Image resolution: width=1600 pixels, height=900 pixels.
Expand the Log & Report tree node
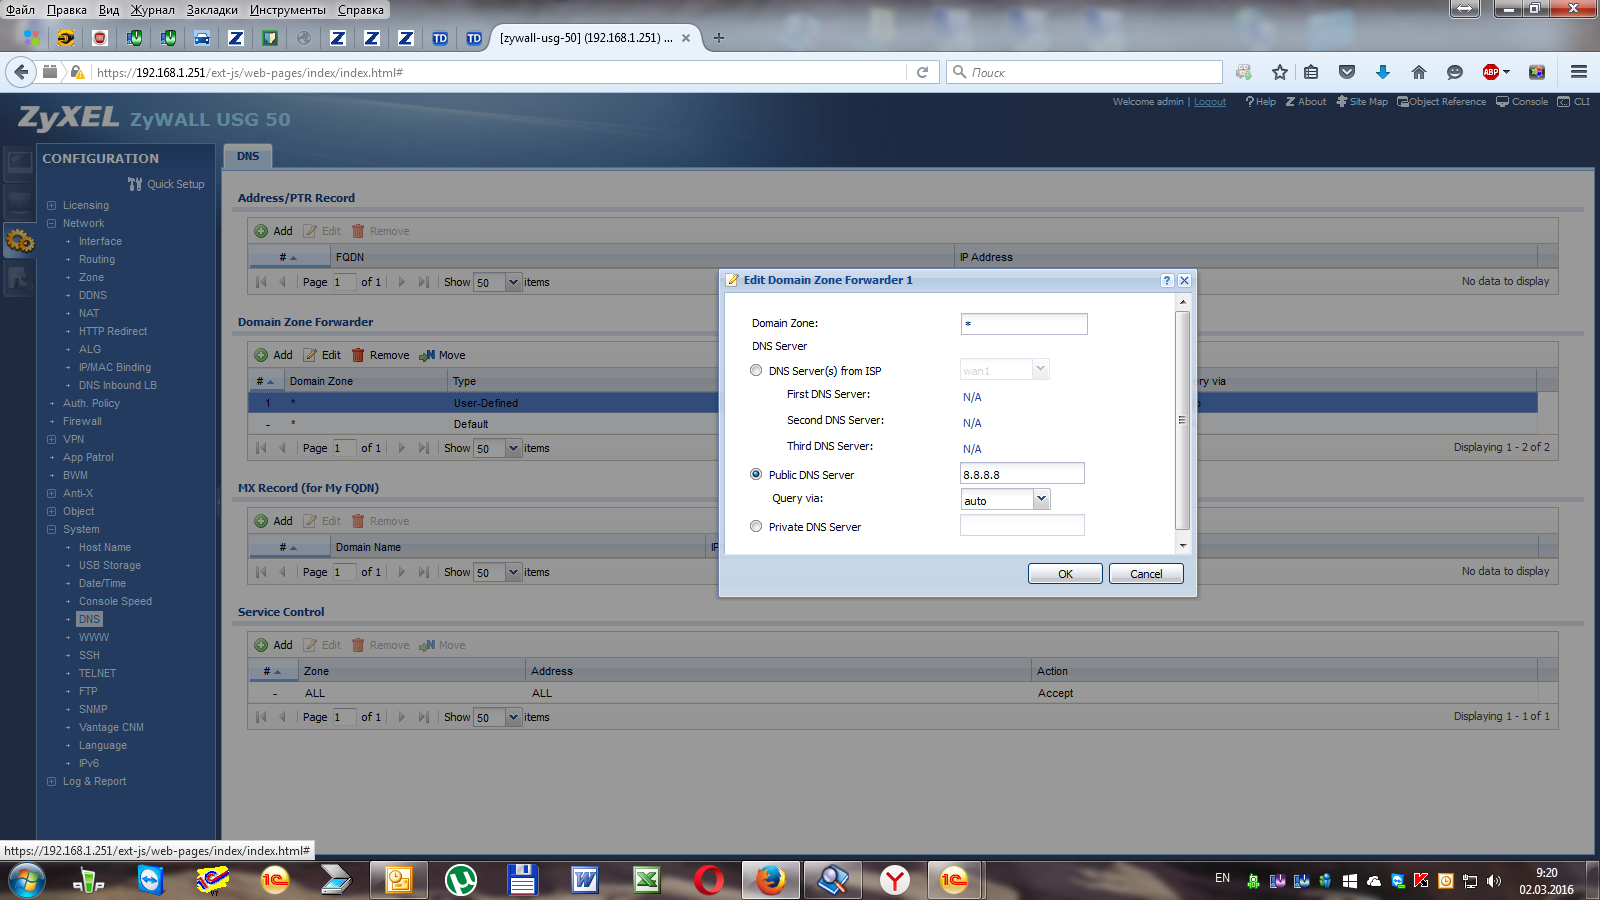click(51, 782)
